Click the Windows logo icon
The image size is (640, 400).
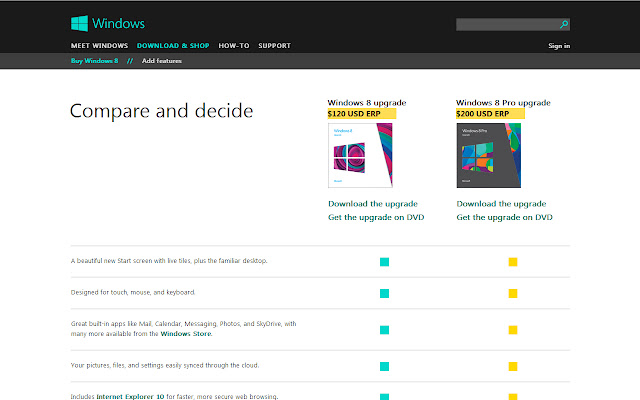79,23
